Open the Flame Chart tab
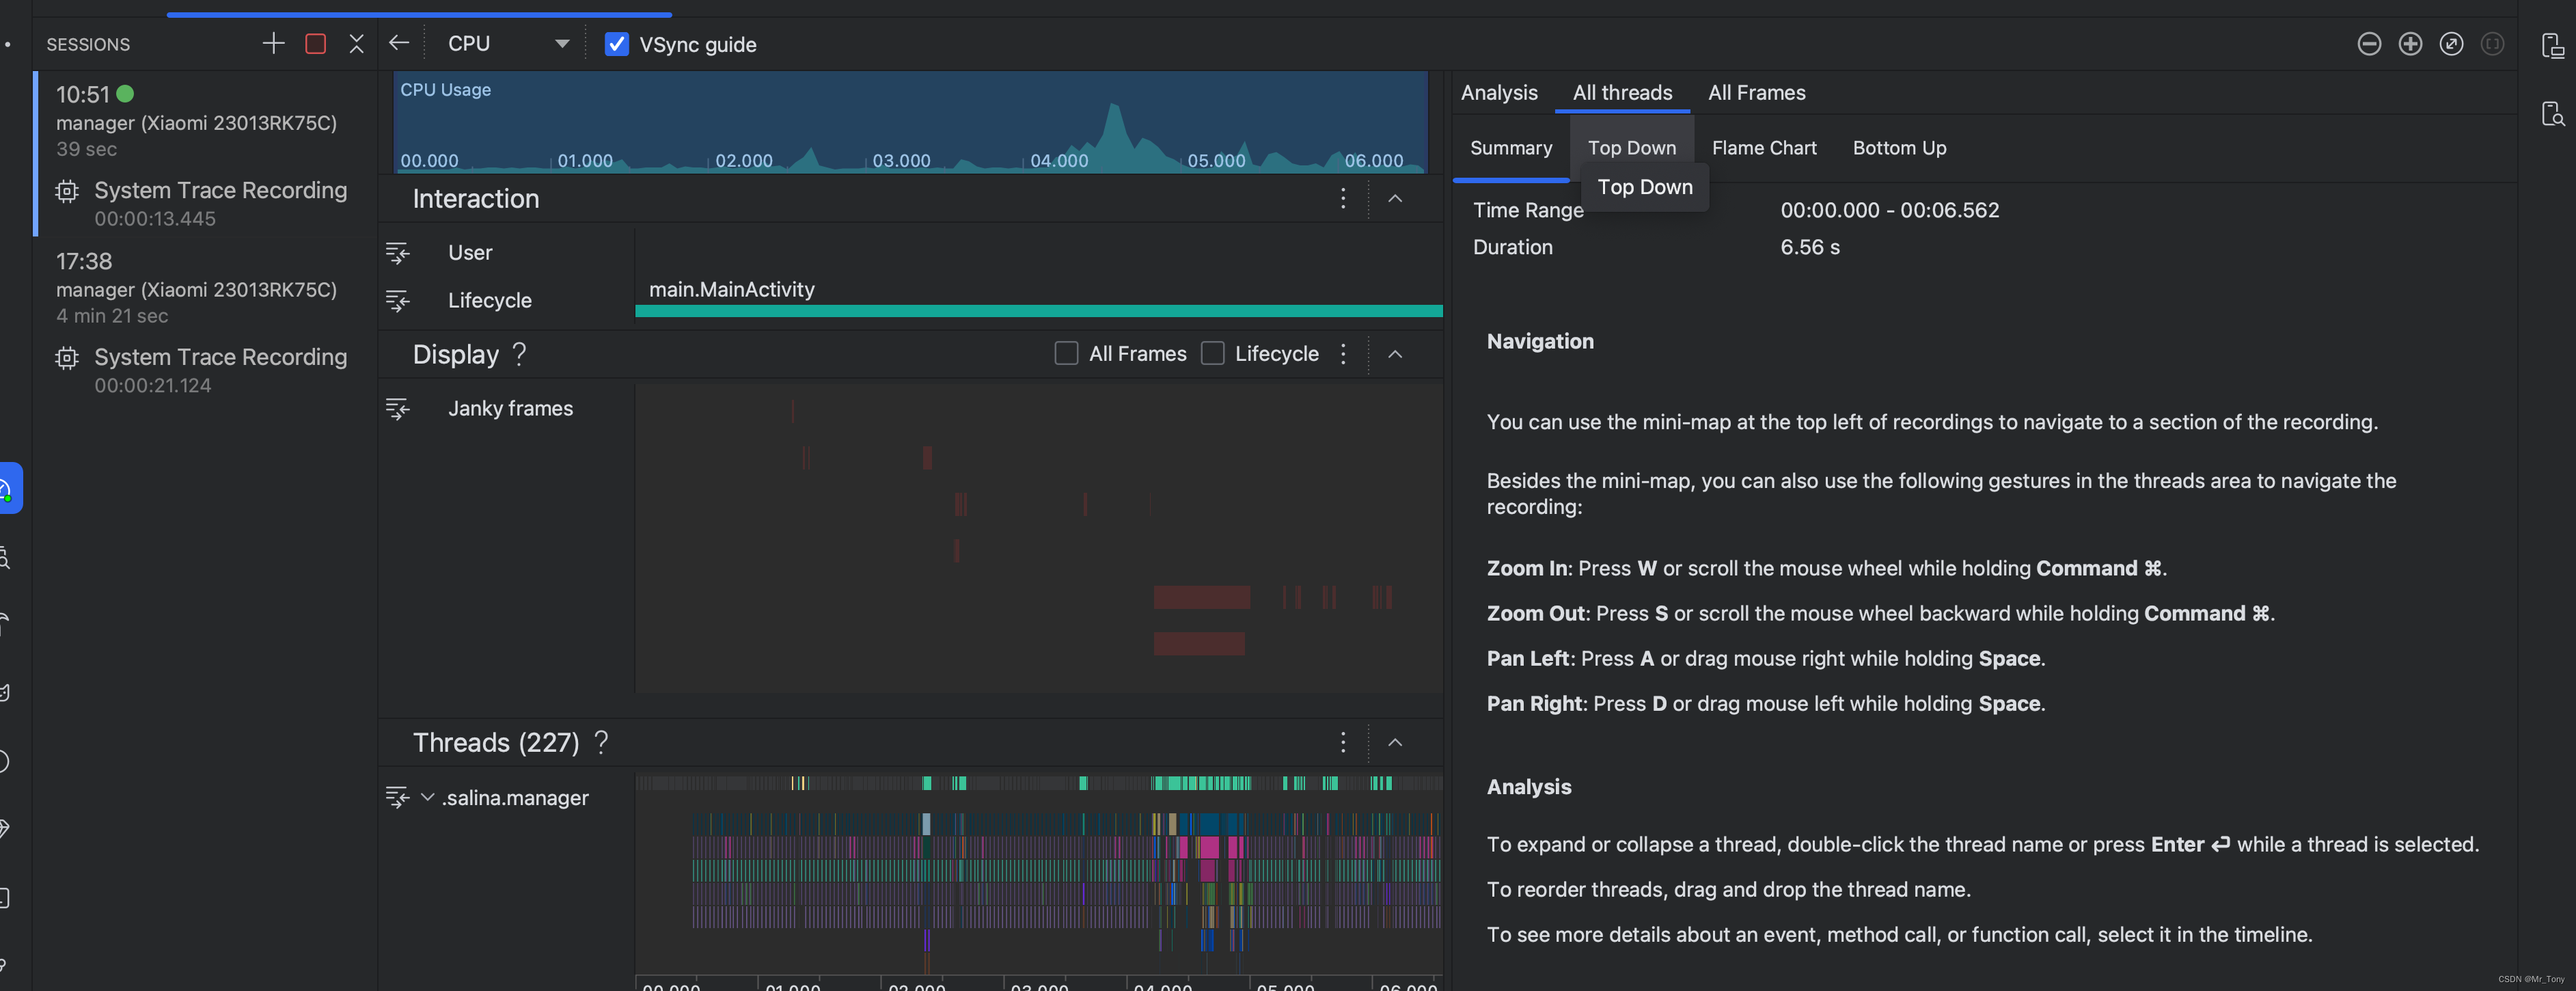The width and height of the screenshot is (2576, 991). click(x=1763, y=148)
